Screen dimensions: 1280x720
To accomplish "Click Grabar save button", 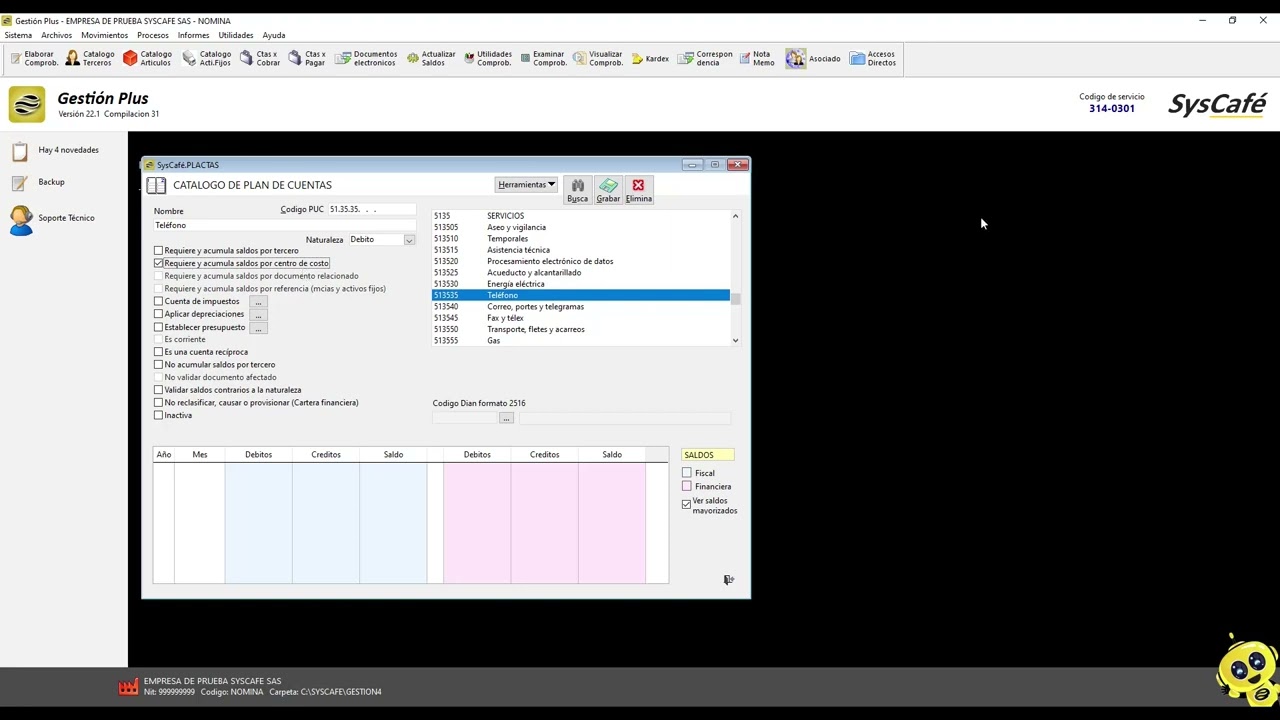I will tap(608, 190).
